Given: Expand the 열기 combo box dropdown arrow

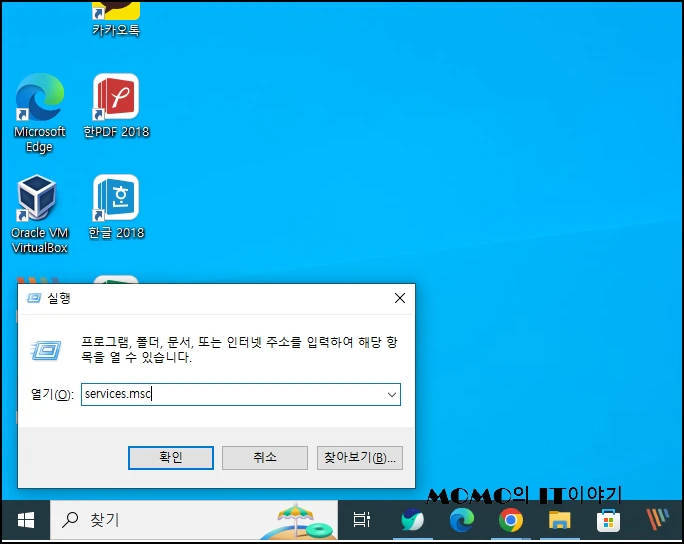Looking at the screenshot, I should 392,394.
